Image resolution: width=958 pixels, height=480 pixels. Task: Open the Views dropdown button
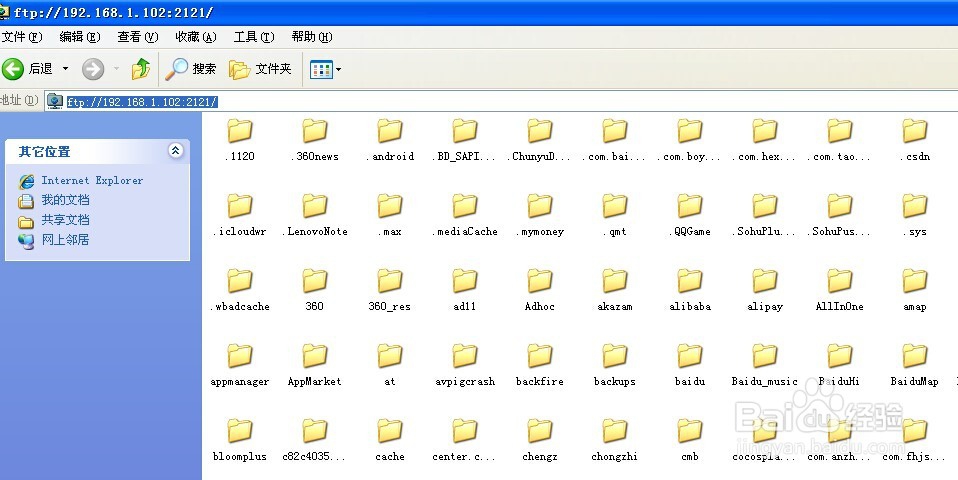(x=326, y=70)
